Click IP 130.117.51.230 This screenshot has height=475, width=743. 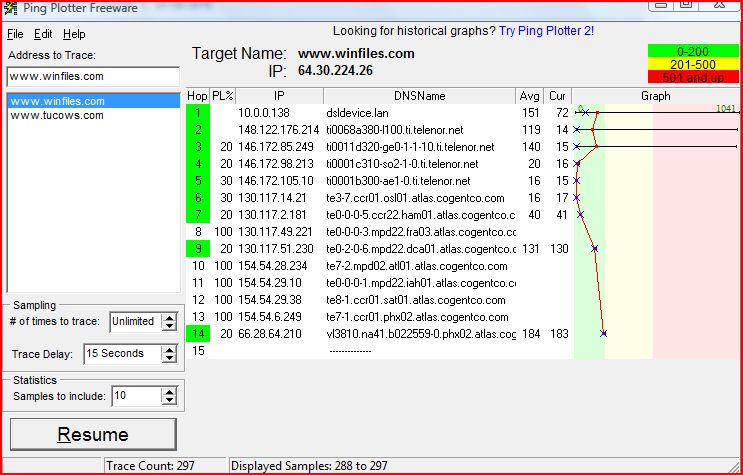[x=276, y=249]
